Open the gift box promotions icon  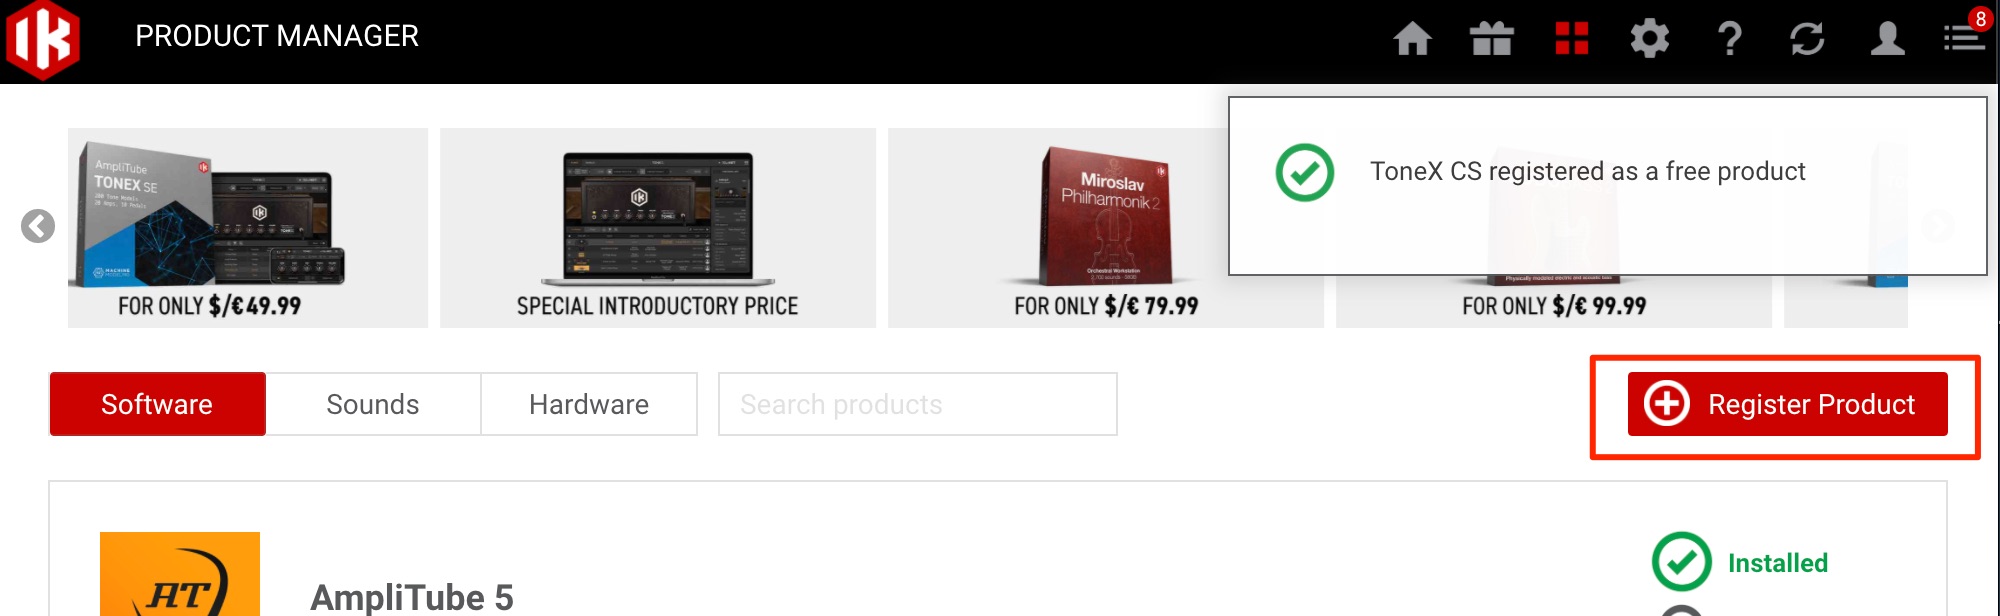1491,39
